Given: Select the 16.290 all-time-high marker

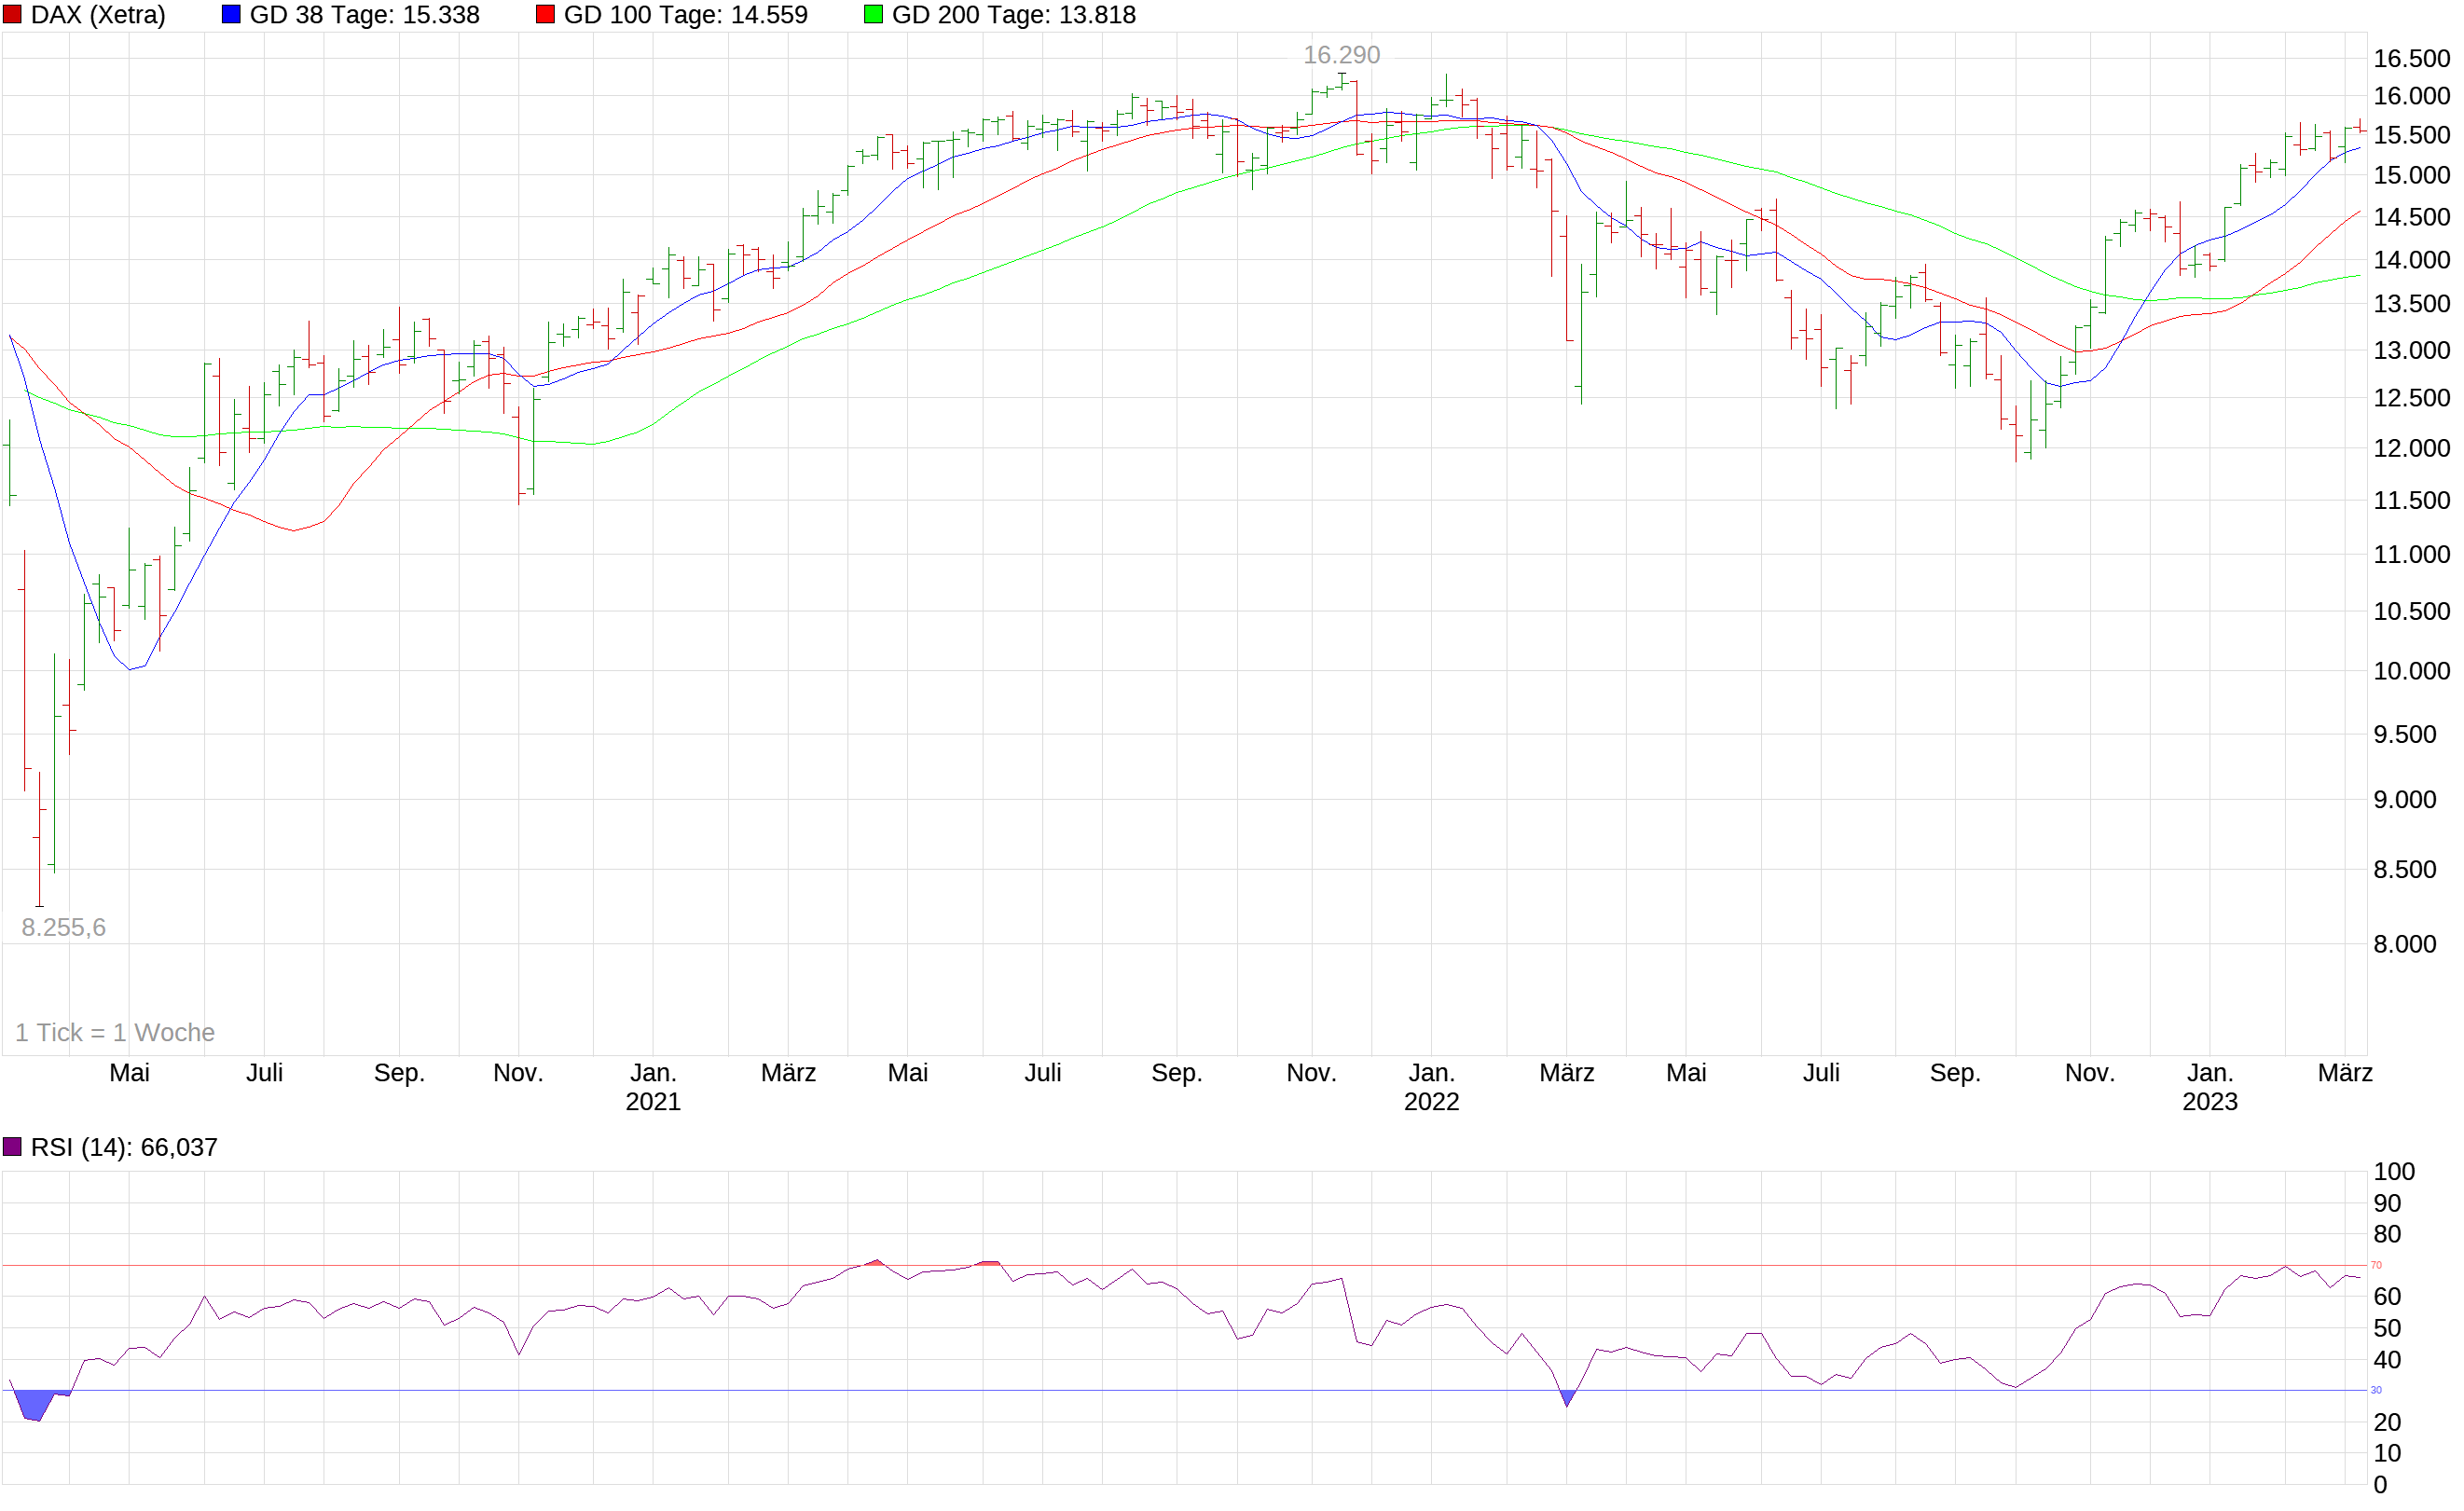Looking at the screenshot, I should pos(1341,55).
